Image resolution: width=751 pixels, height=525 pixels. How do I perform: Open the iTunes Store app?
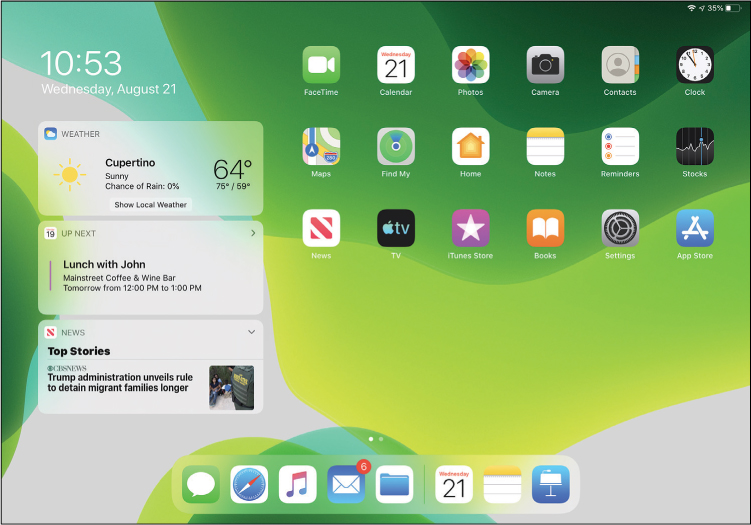click(x=470, y=228)
